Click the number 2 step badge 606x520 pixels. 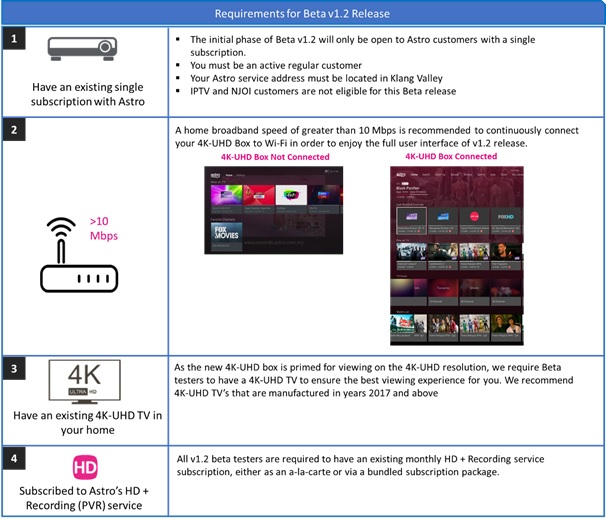[x=13, y=133]
